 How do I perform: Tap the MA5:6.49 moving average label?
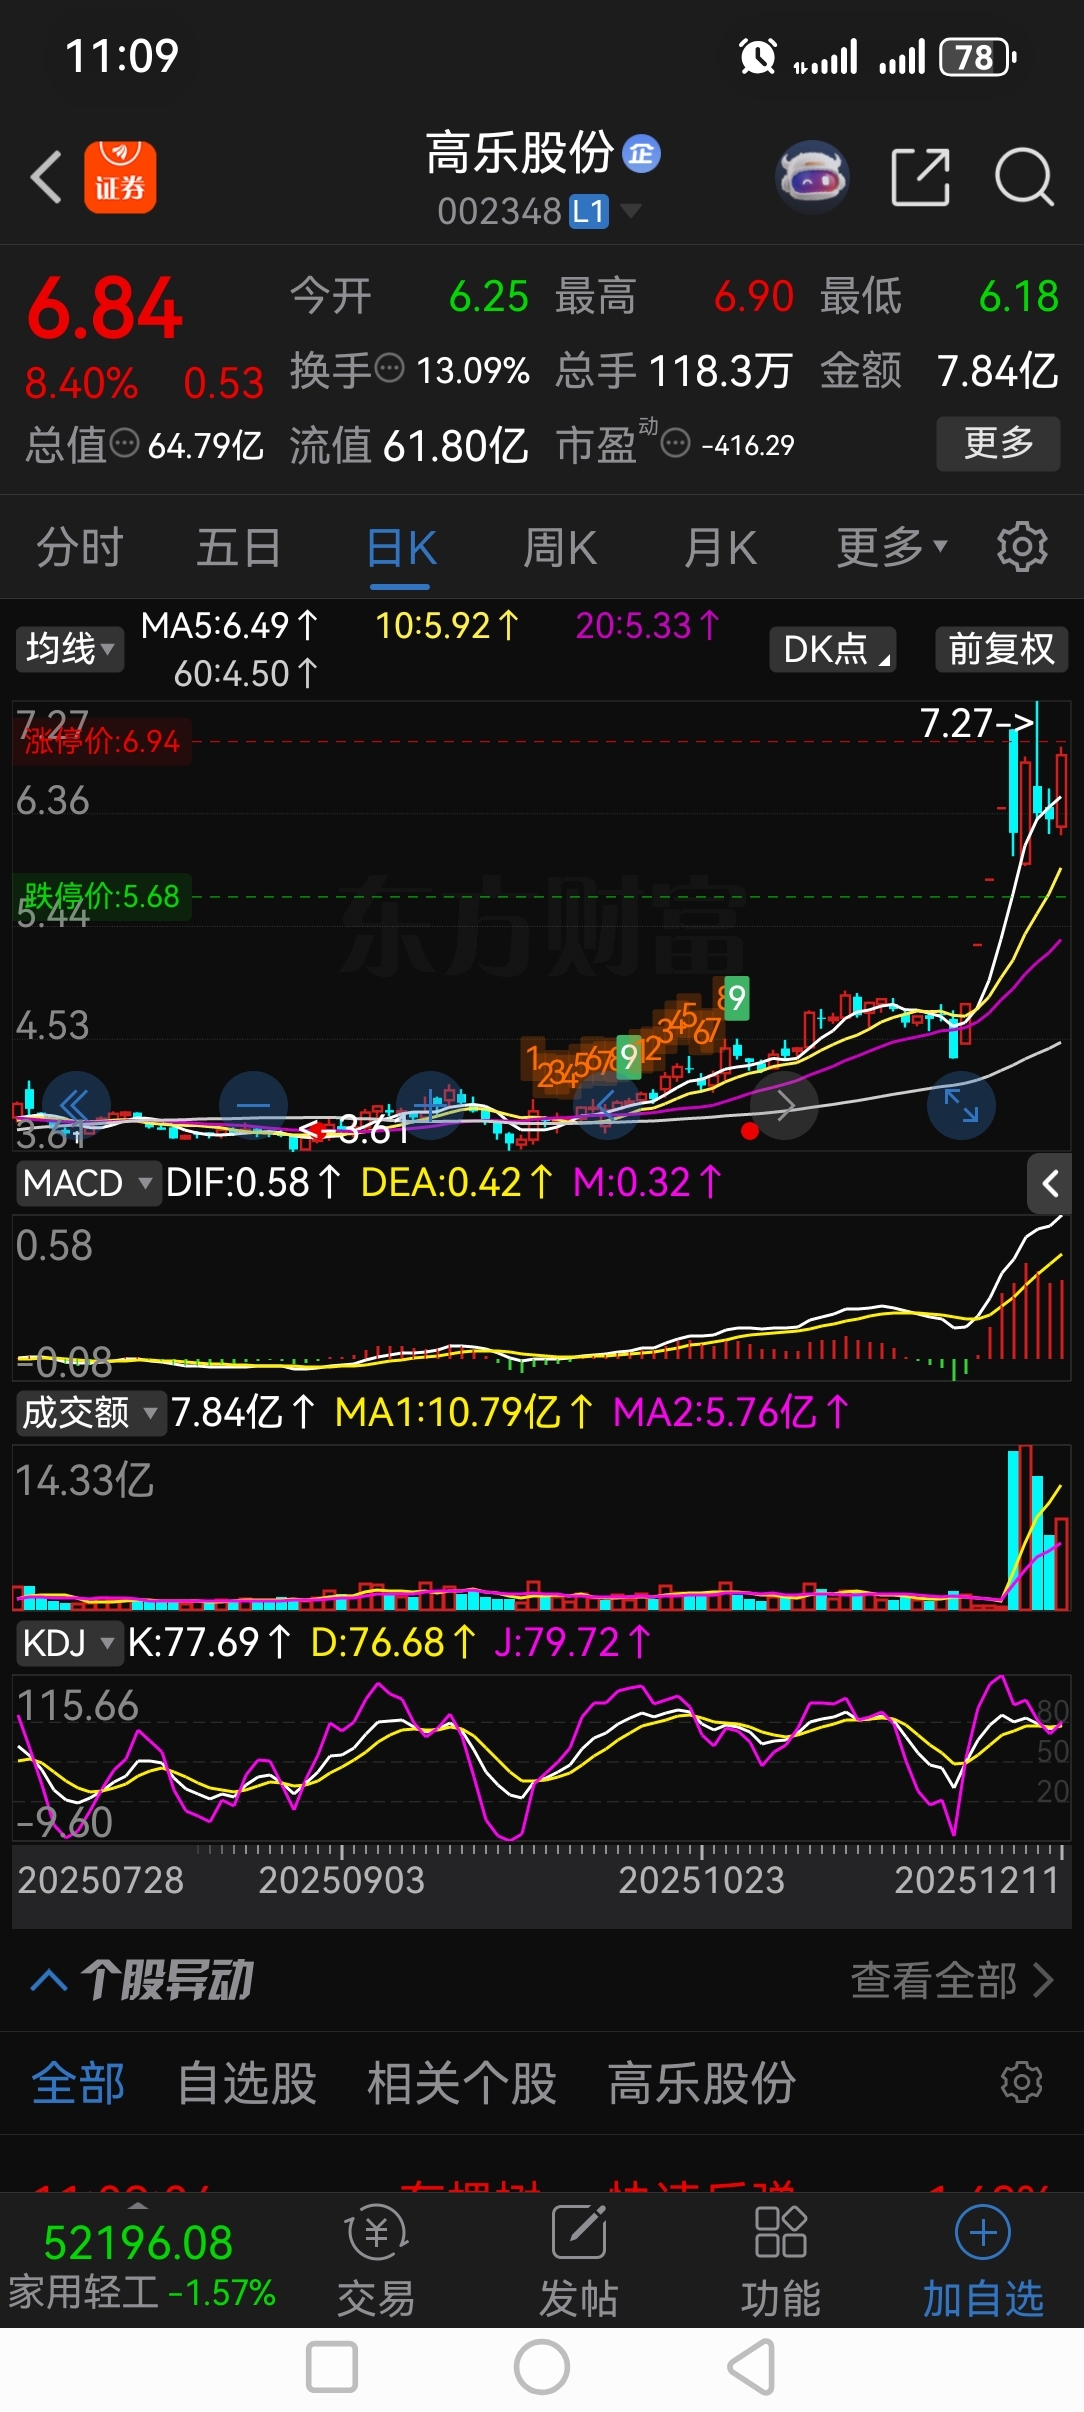(x=229, y=626)
